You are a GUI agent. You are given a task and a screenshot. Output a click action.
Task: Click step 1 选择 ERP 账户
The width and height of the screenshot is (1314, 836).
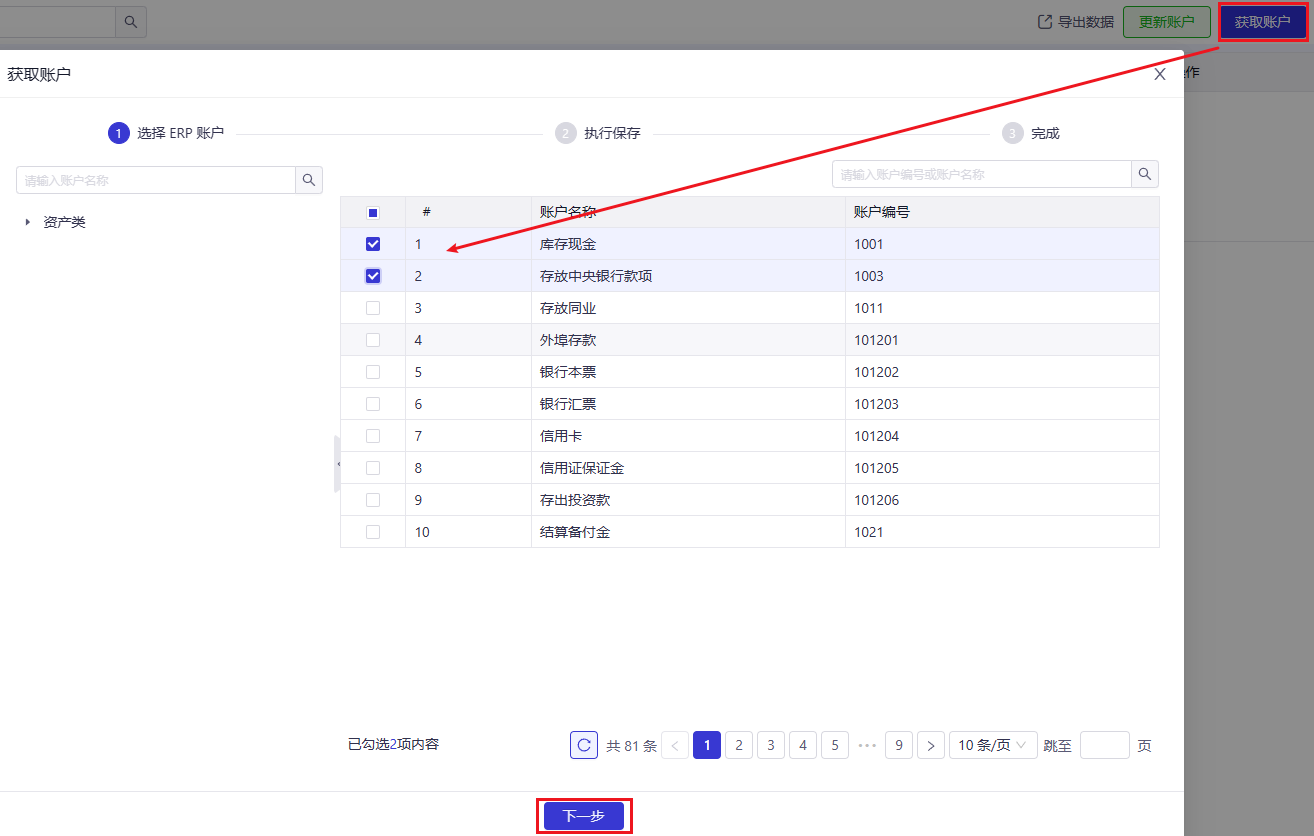pyautogui.click(x=167, y=133)
